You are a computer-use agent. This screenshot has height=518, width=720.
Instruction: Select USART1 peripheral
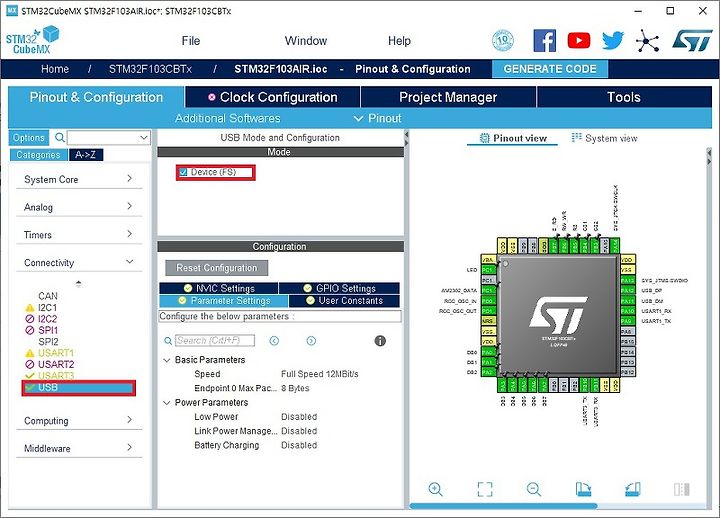[x=56, y=353]
